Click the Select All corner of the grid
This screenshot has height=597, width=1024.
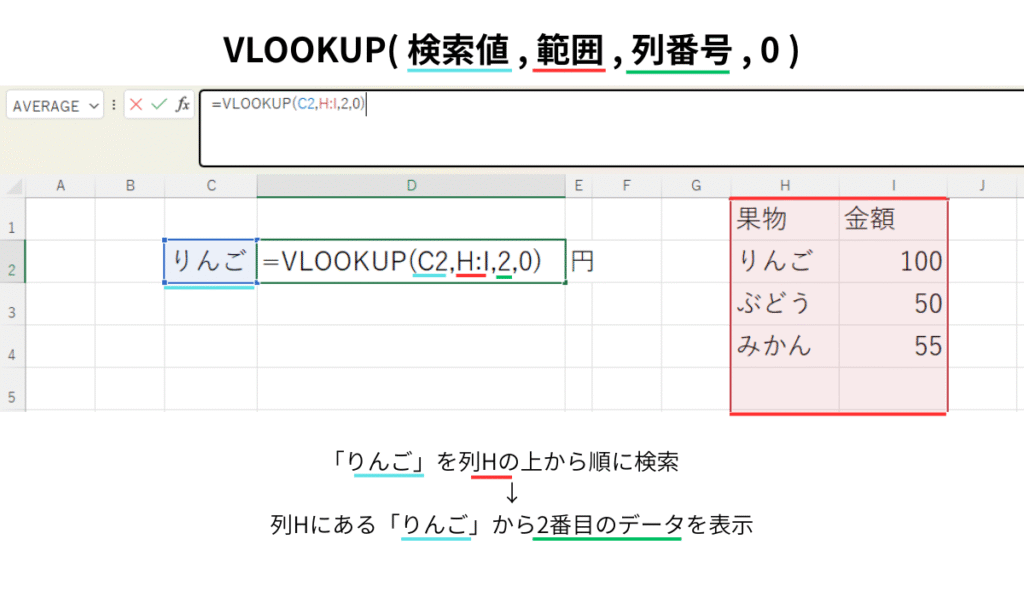[12, 186]
